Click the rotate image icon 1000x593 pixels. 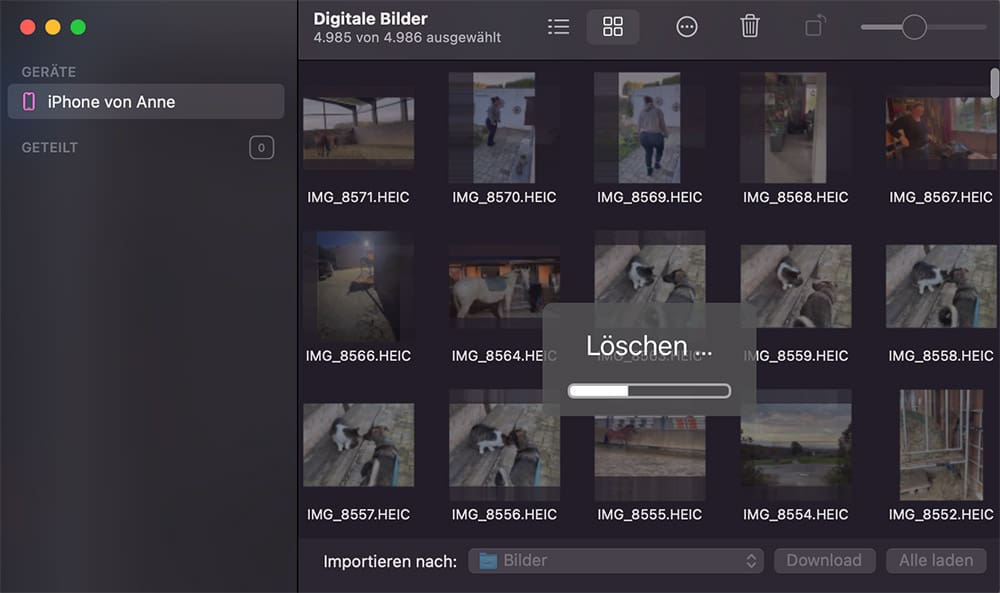click(815, 27)
